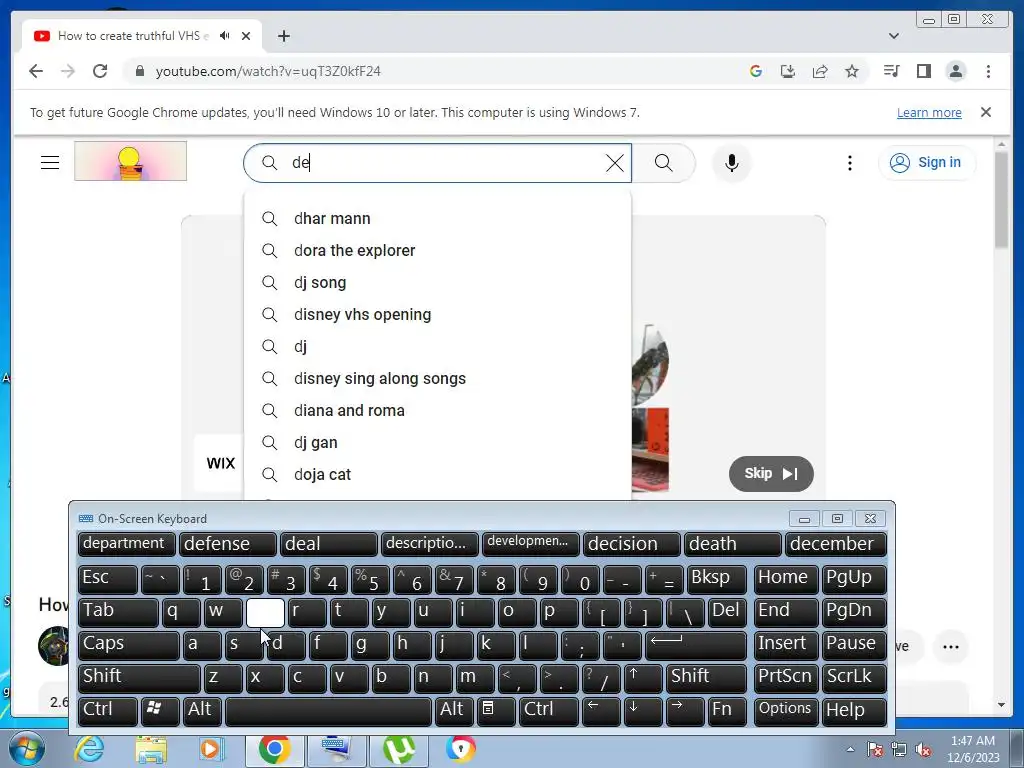Toggle the Insert key on keyboard

[x=786, y=644]
